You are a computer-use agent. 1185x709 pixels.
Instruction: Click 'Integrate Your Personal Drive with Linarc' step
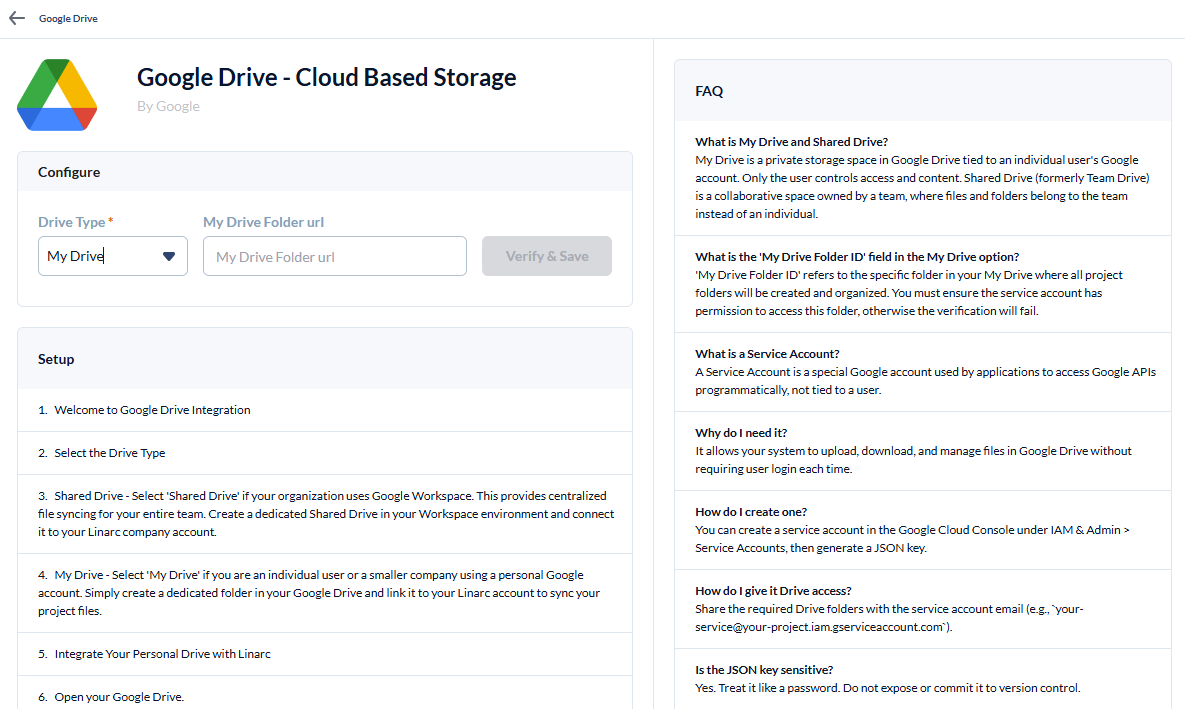pyautogui.click(x=325, y=654)
